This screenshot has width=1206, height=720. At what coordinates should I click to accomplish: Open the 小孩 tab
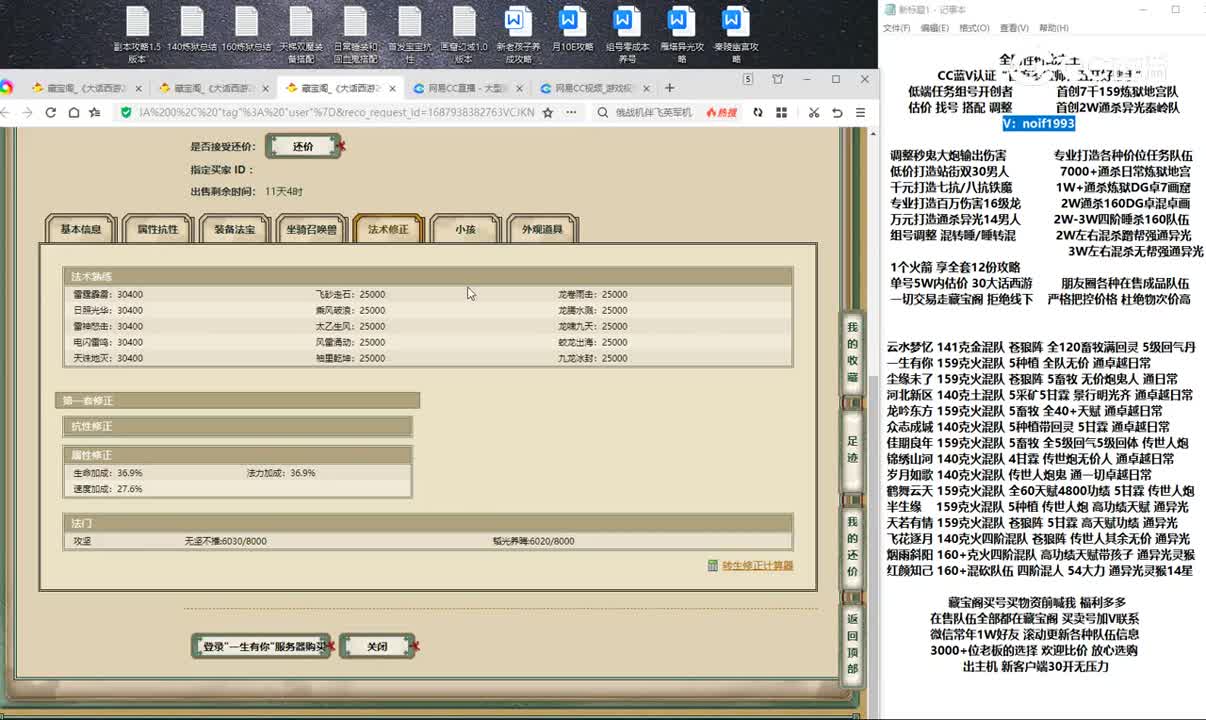coord(465,229)
